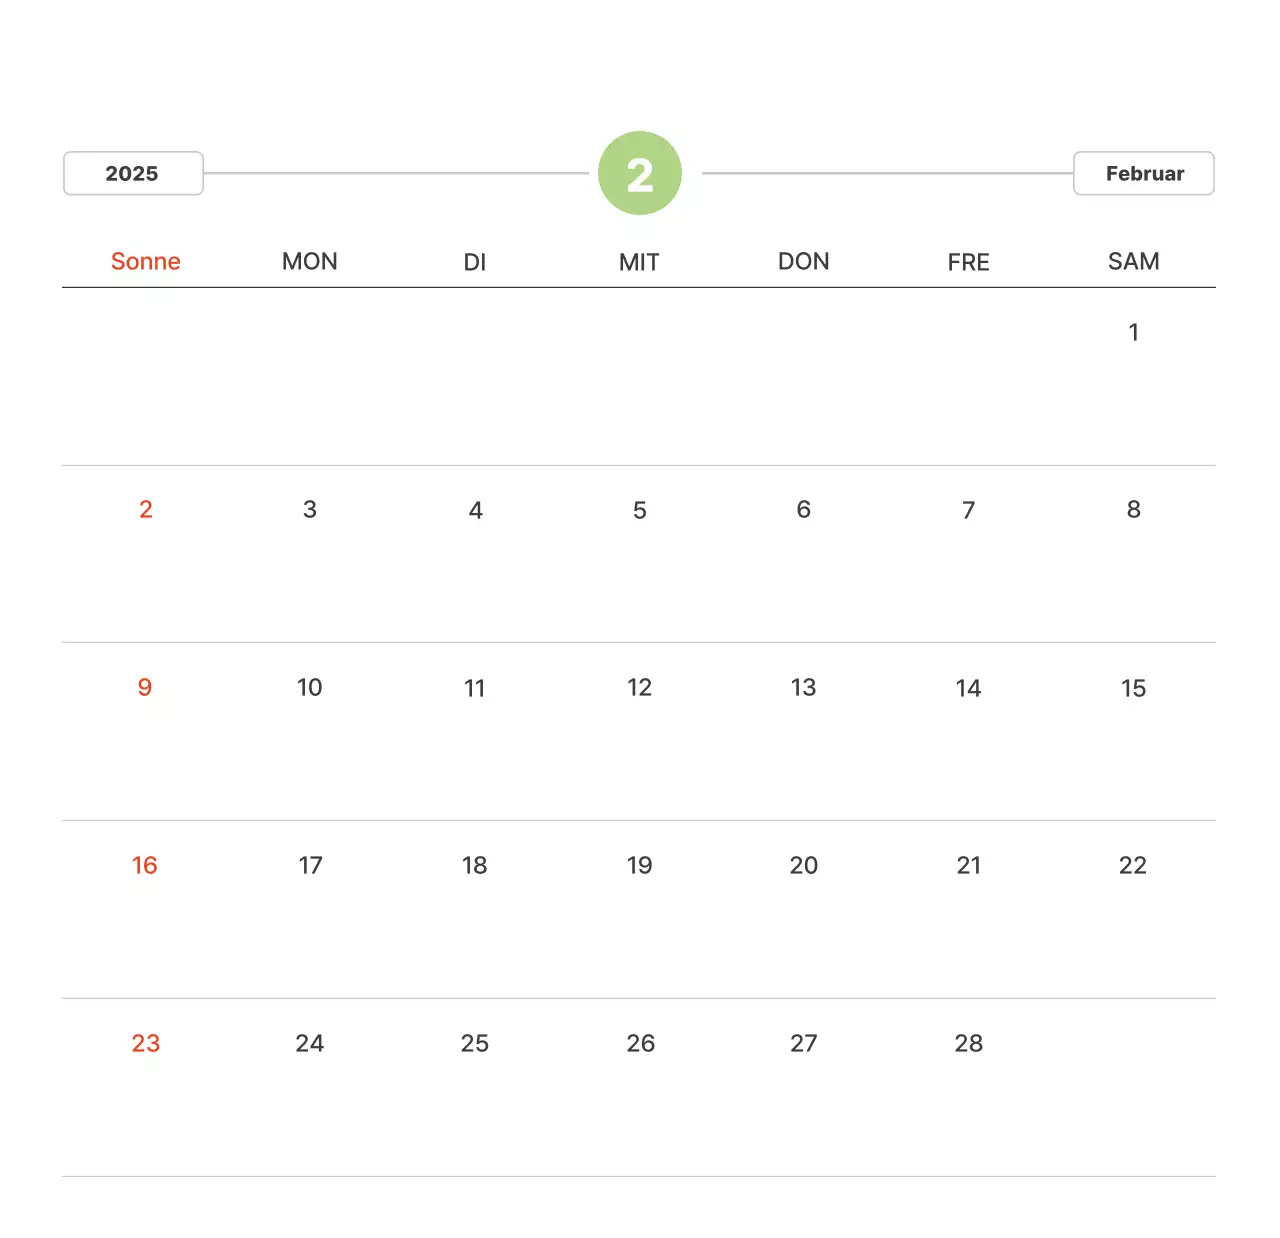The height and width of the screenshot is (1238, 1280).
Task: Pick February 5 on the calendar
Action: coord(640,510)
